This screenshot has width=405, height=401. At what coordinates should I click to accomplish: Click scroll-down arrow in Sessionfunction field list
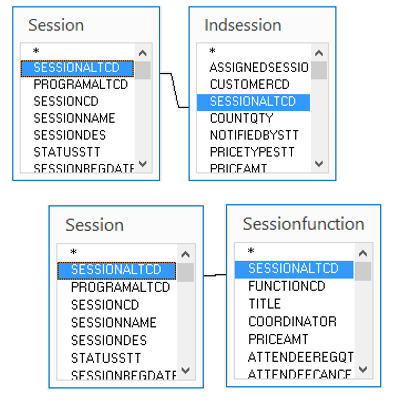[363, 369]
